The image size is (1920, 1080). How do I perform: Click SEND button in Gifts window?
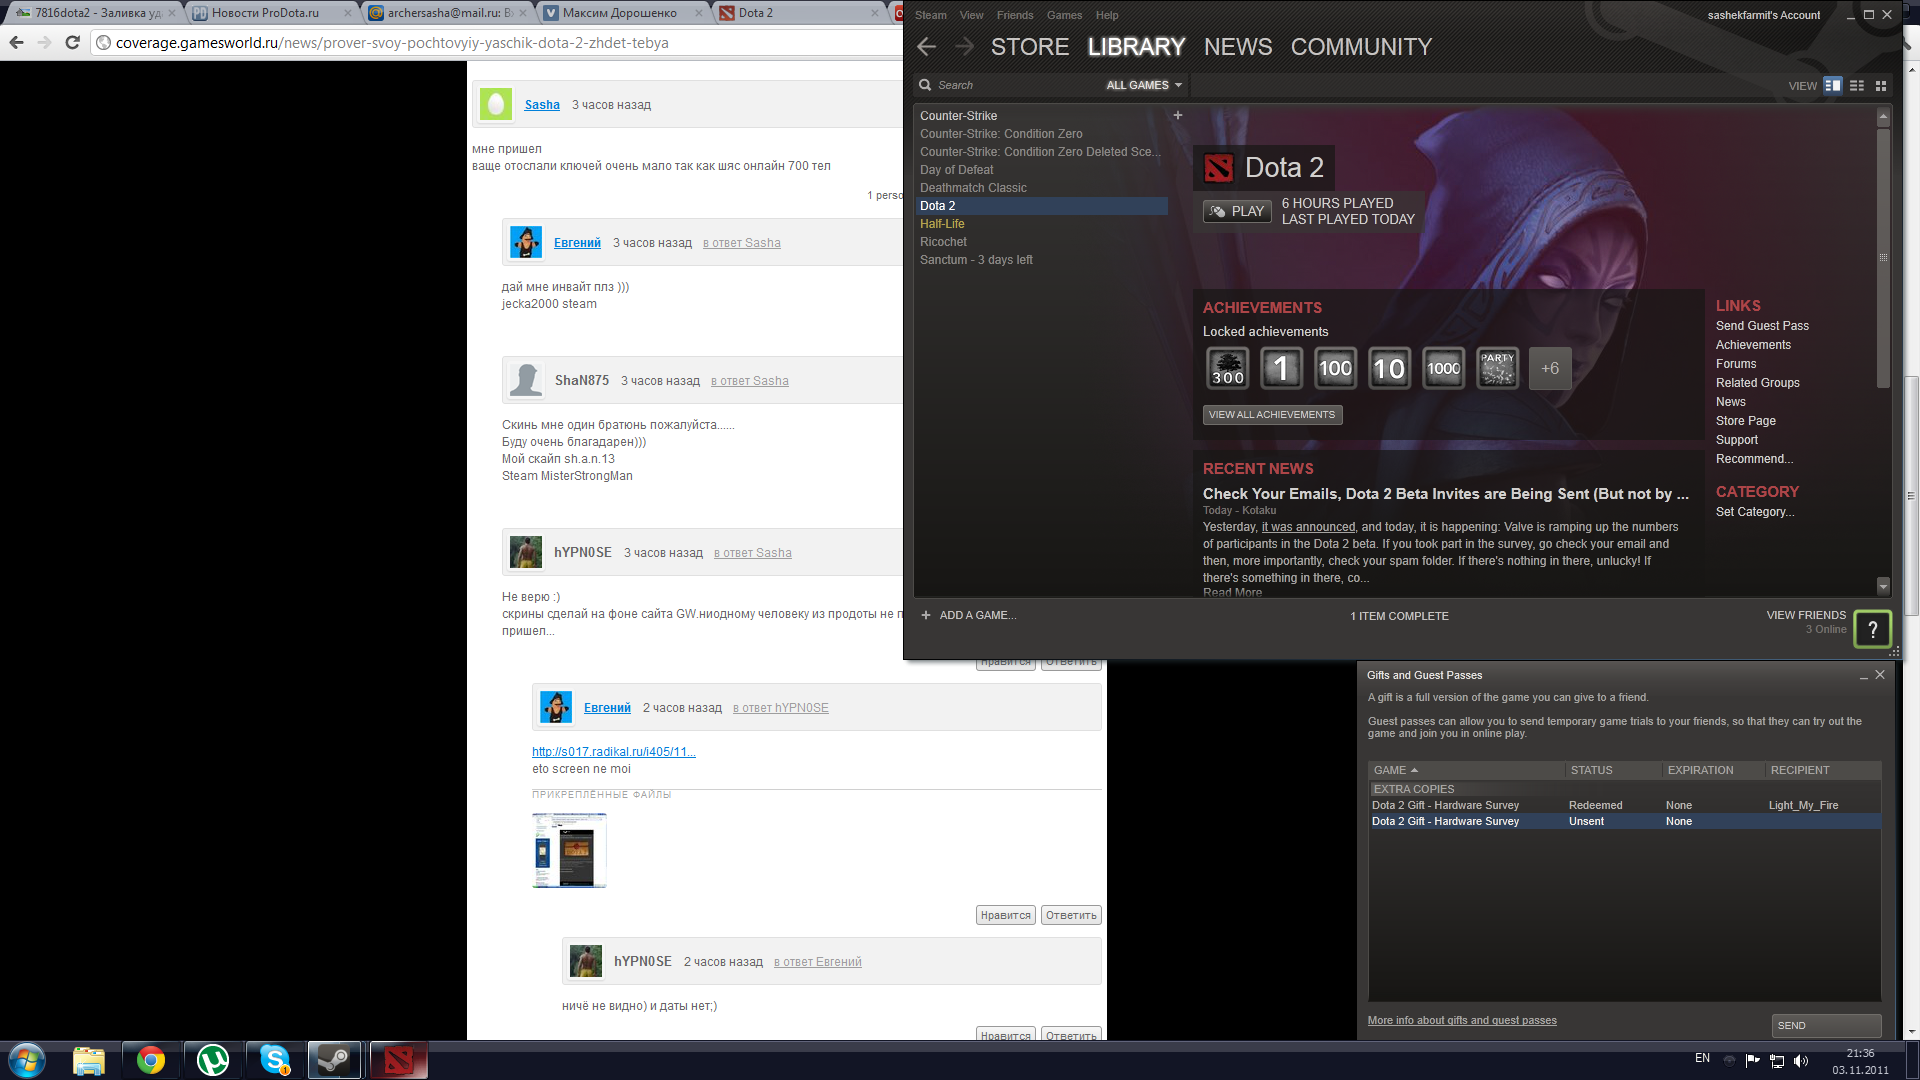(x=1826, y=1025)
